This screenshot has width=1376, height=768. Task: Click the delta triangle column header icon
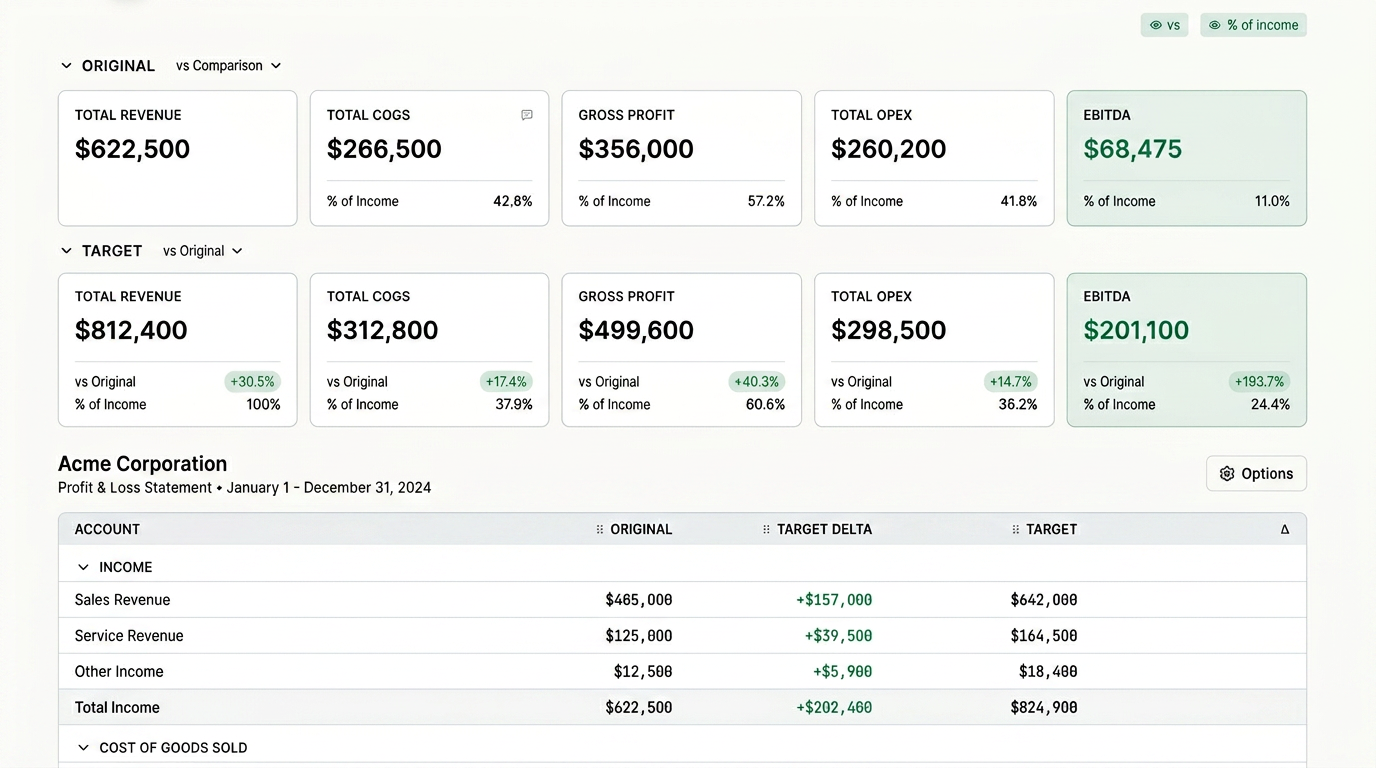(1285, 530)
